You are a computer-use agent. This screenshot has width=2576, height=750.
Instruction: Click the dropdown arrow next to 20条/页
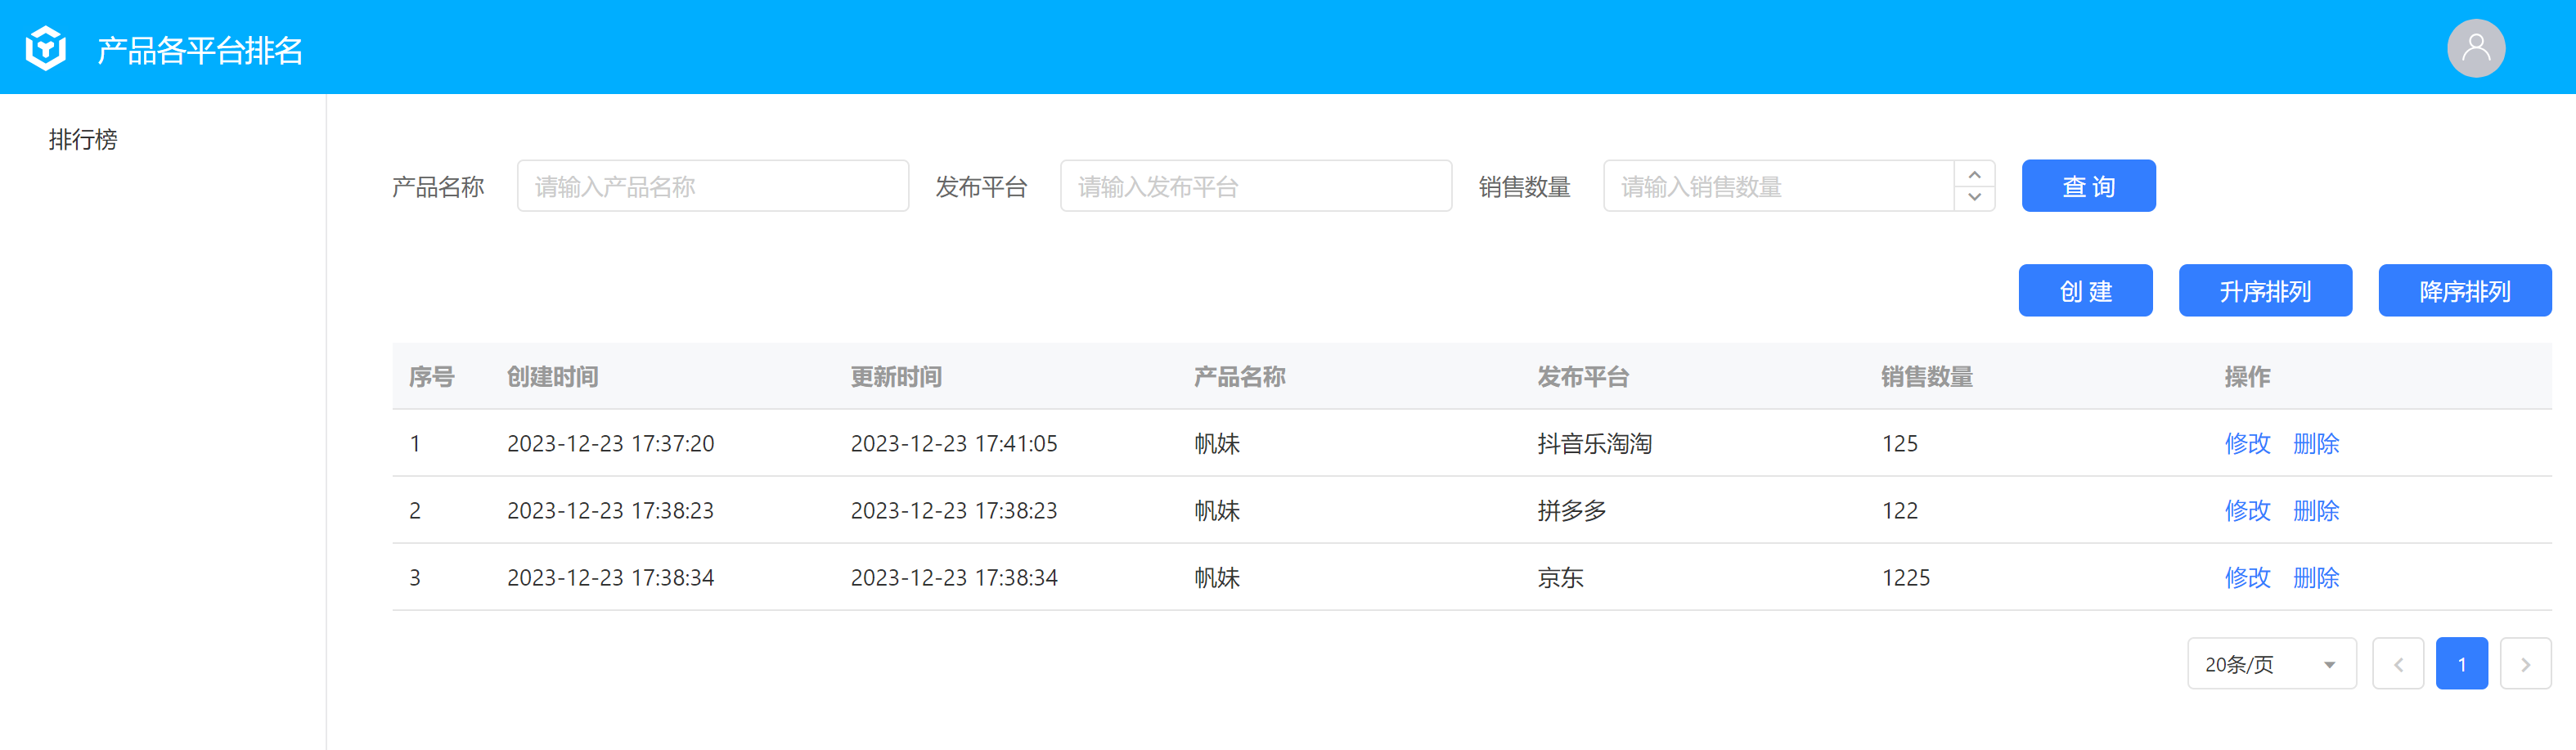coord(2330,663)
